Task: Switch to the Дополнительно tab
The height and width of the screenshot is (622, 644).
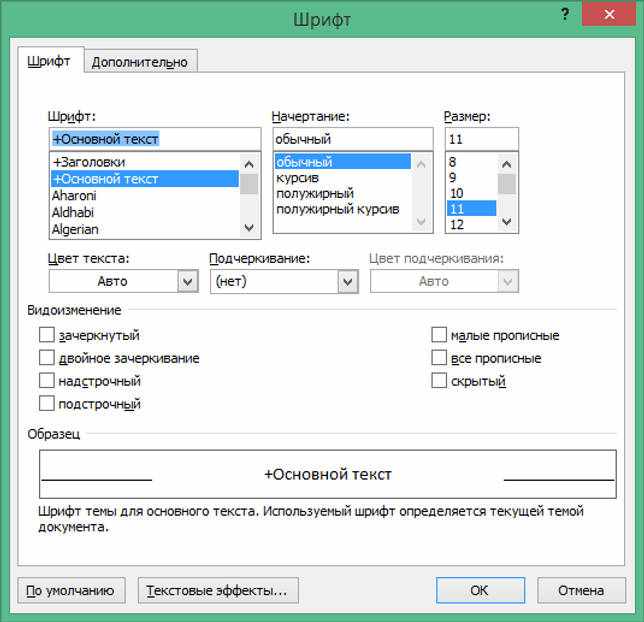Action: (x=140, y=62)
